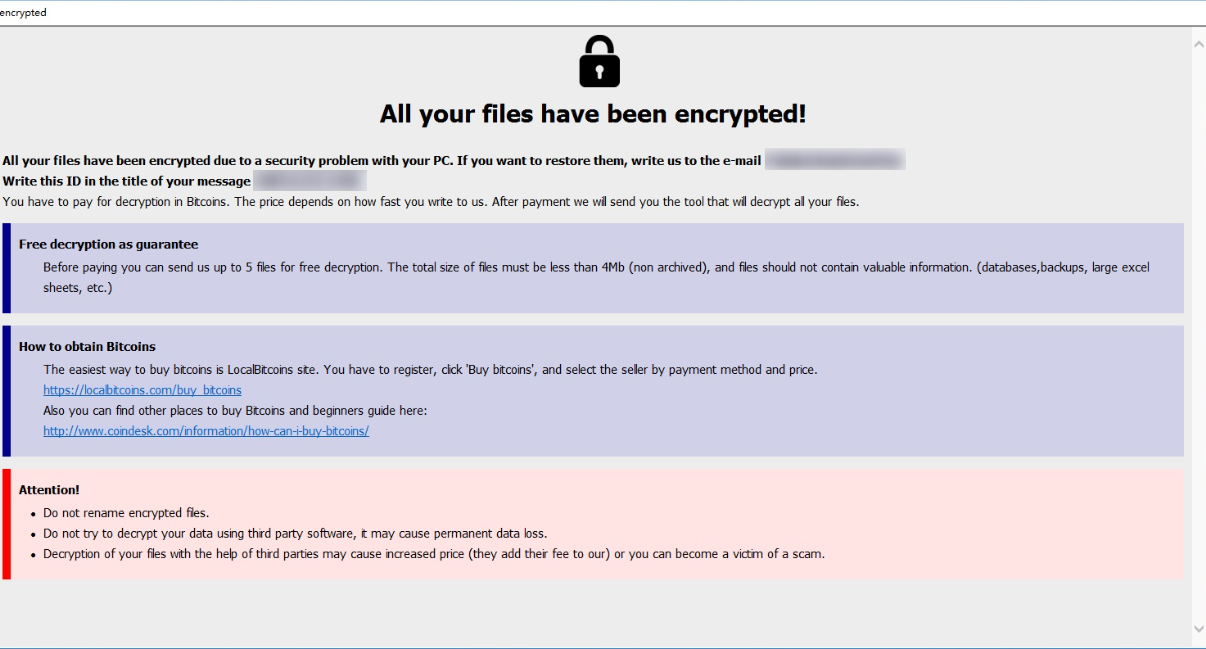Click the blue bar beside Free decryption box
The width and height of the screenshot is (1206, 649).
[x=6, y=268]
